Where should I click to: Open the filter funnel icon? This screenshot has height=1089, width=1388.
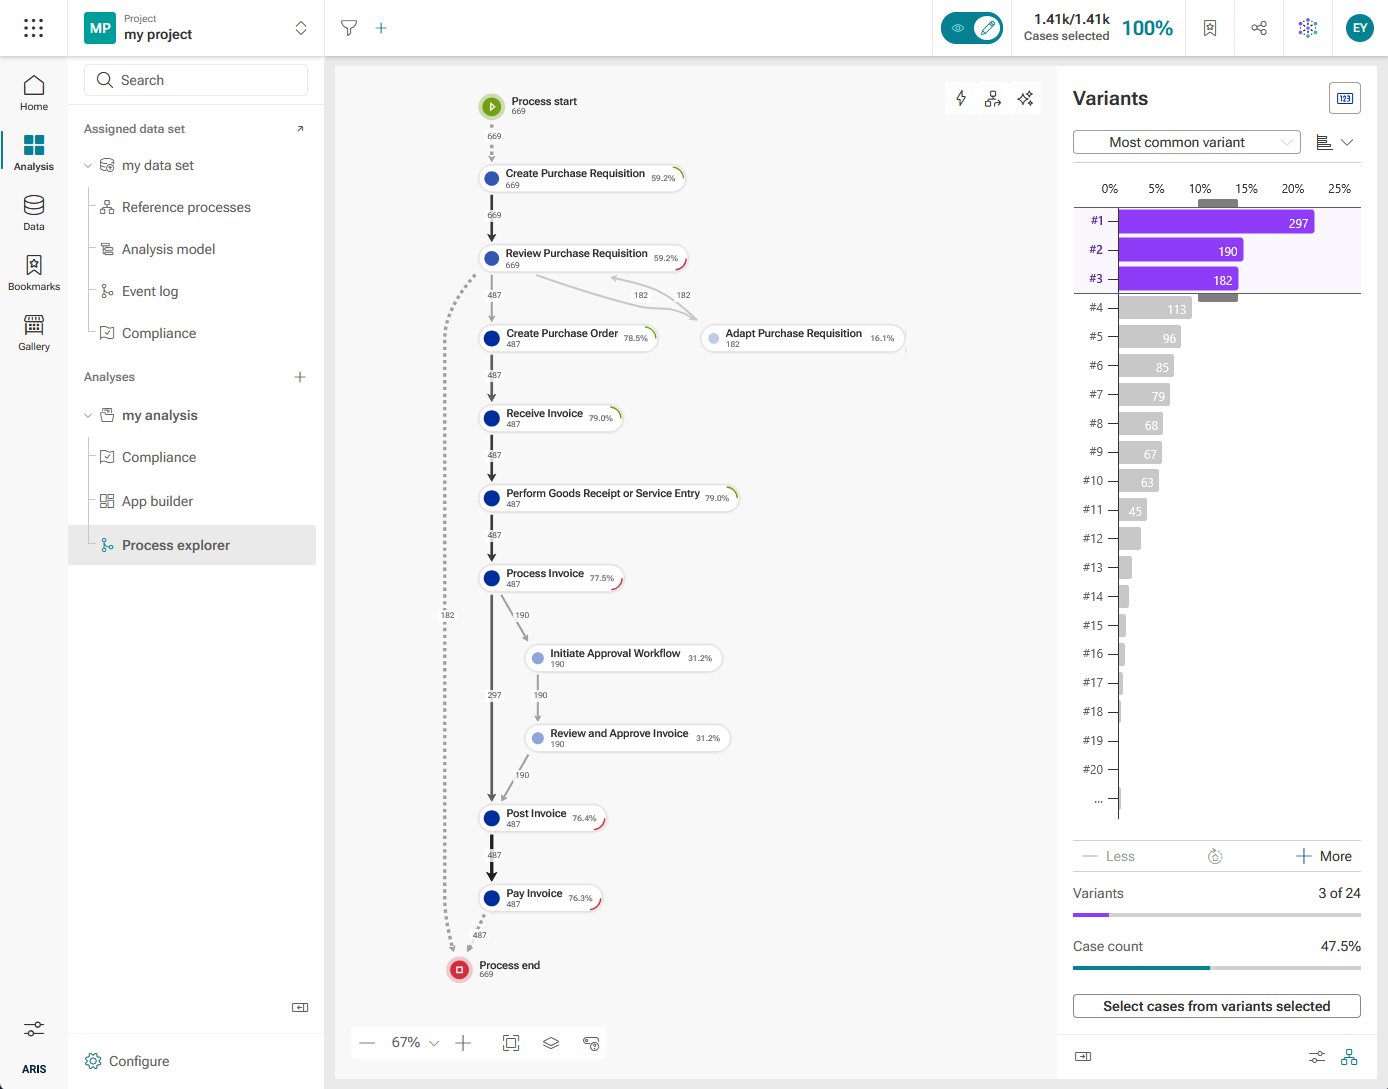click(x=349, y=28)
